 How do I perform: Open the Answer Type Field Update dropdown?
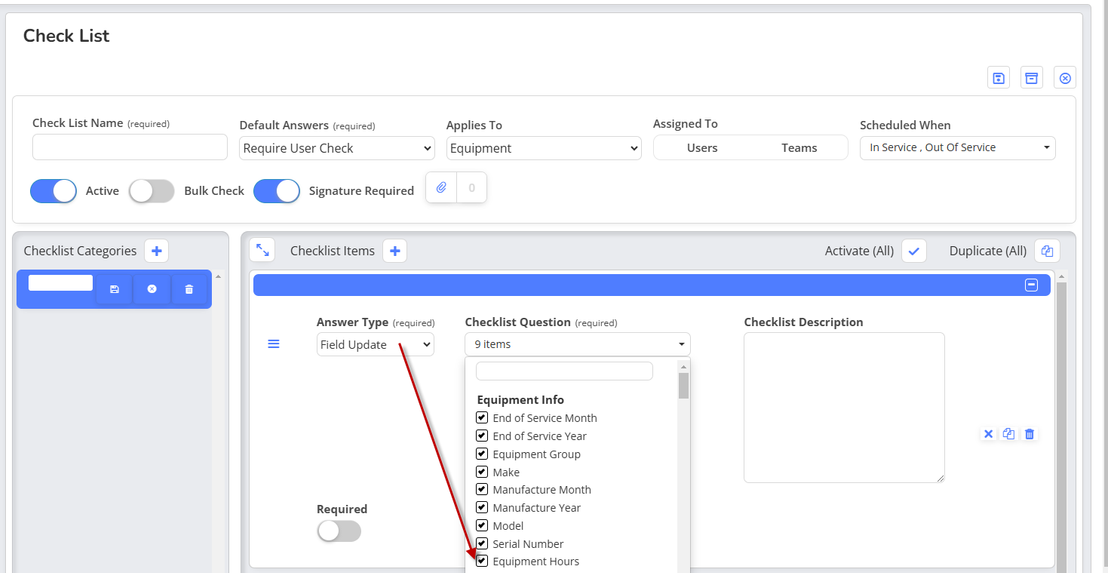pos(375,345)
